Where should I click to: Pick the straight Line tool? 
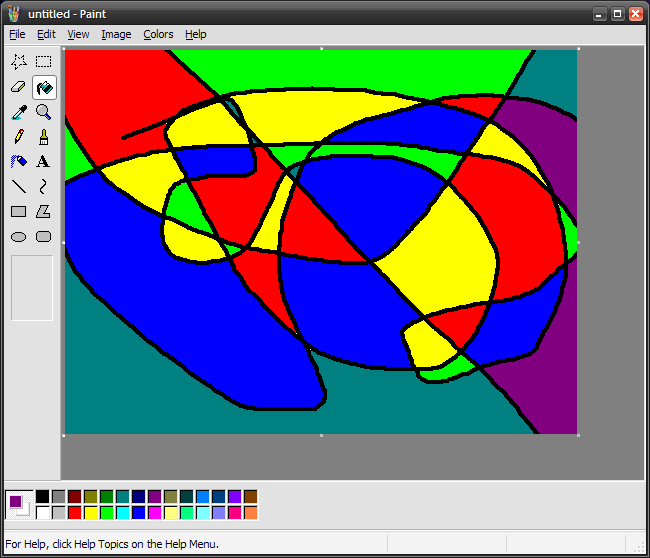click(x=19, y=187)
